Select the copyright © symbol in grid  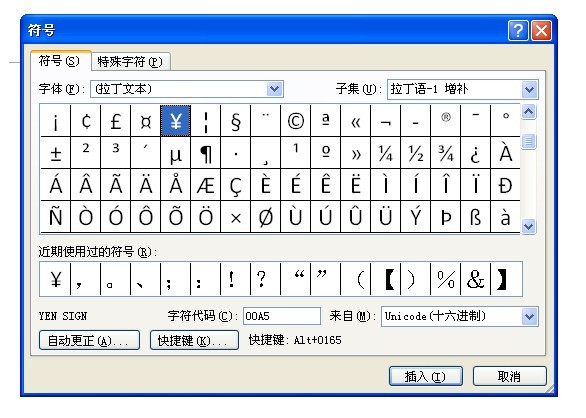pyautogui.click(x=295, y=120)
